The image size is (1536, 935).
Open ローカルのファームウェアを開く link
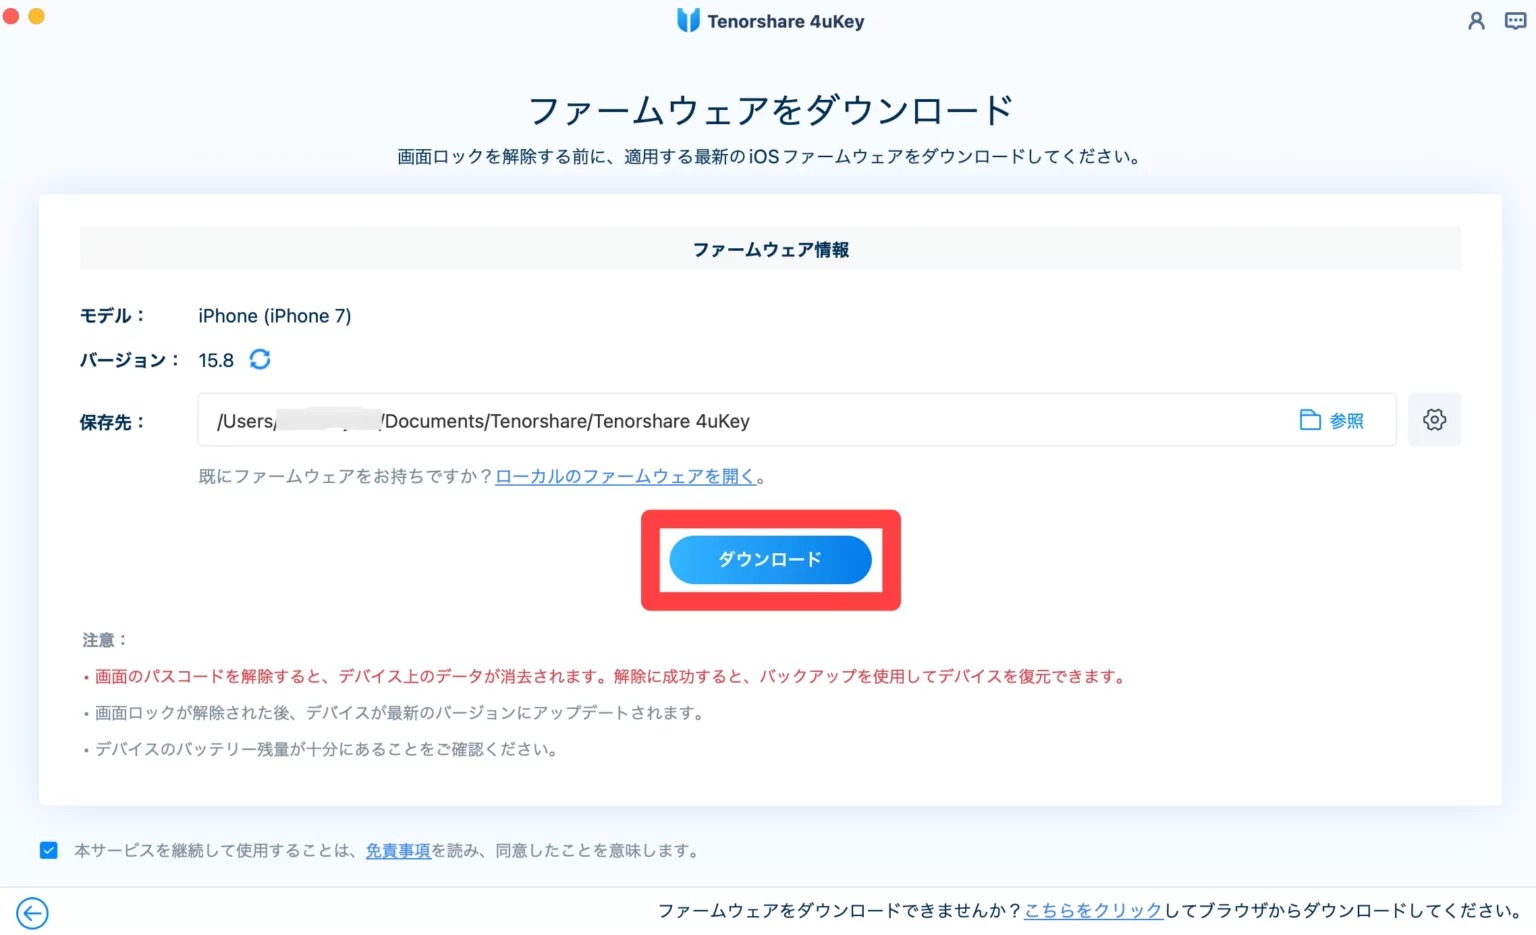pyautogui.click(x=625, y=477)
